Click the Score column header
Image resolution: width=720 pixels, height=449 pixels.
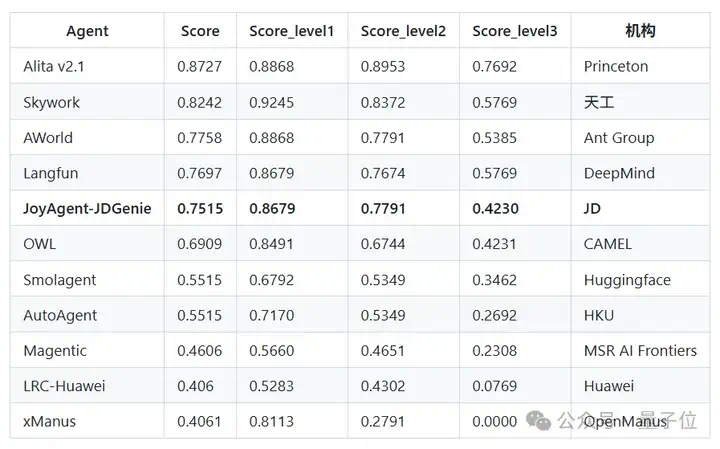200,31
